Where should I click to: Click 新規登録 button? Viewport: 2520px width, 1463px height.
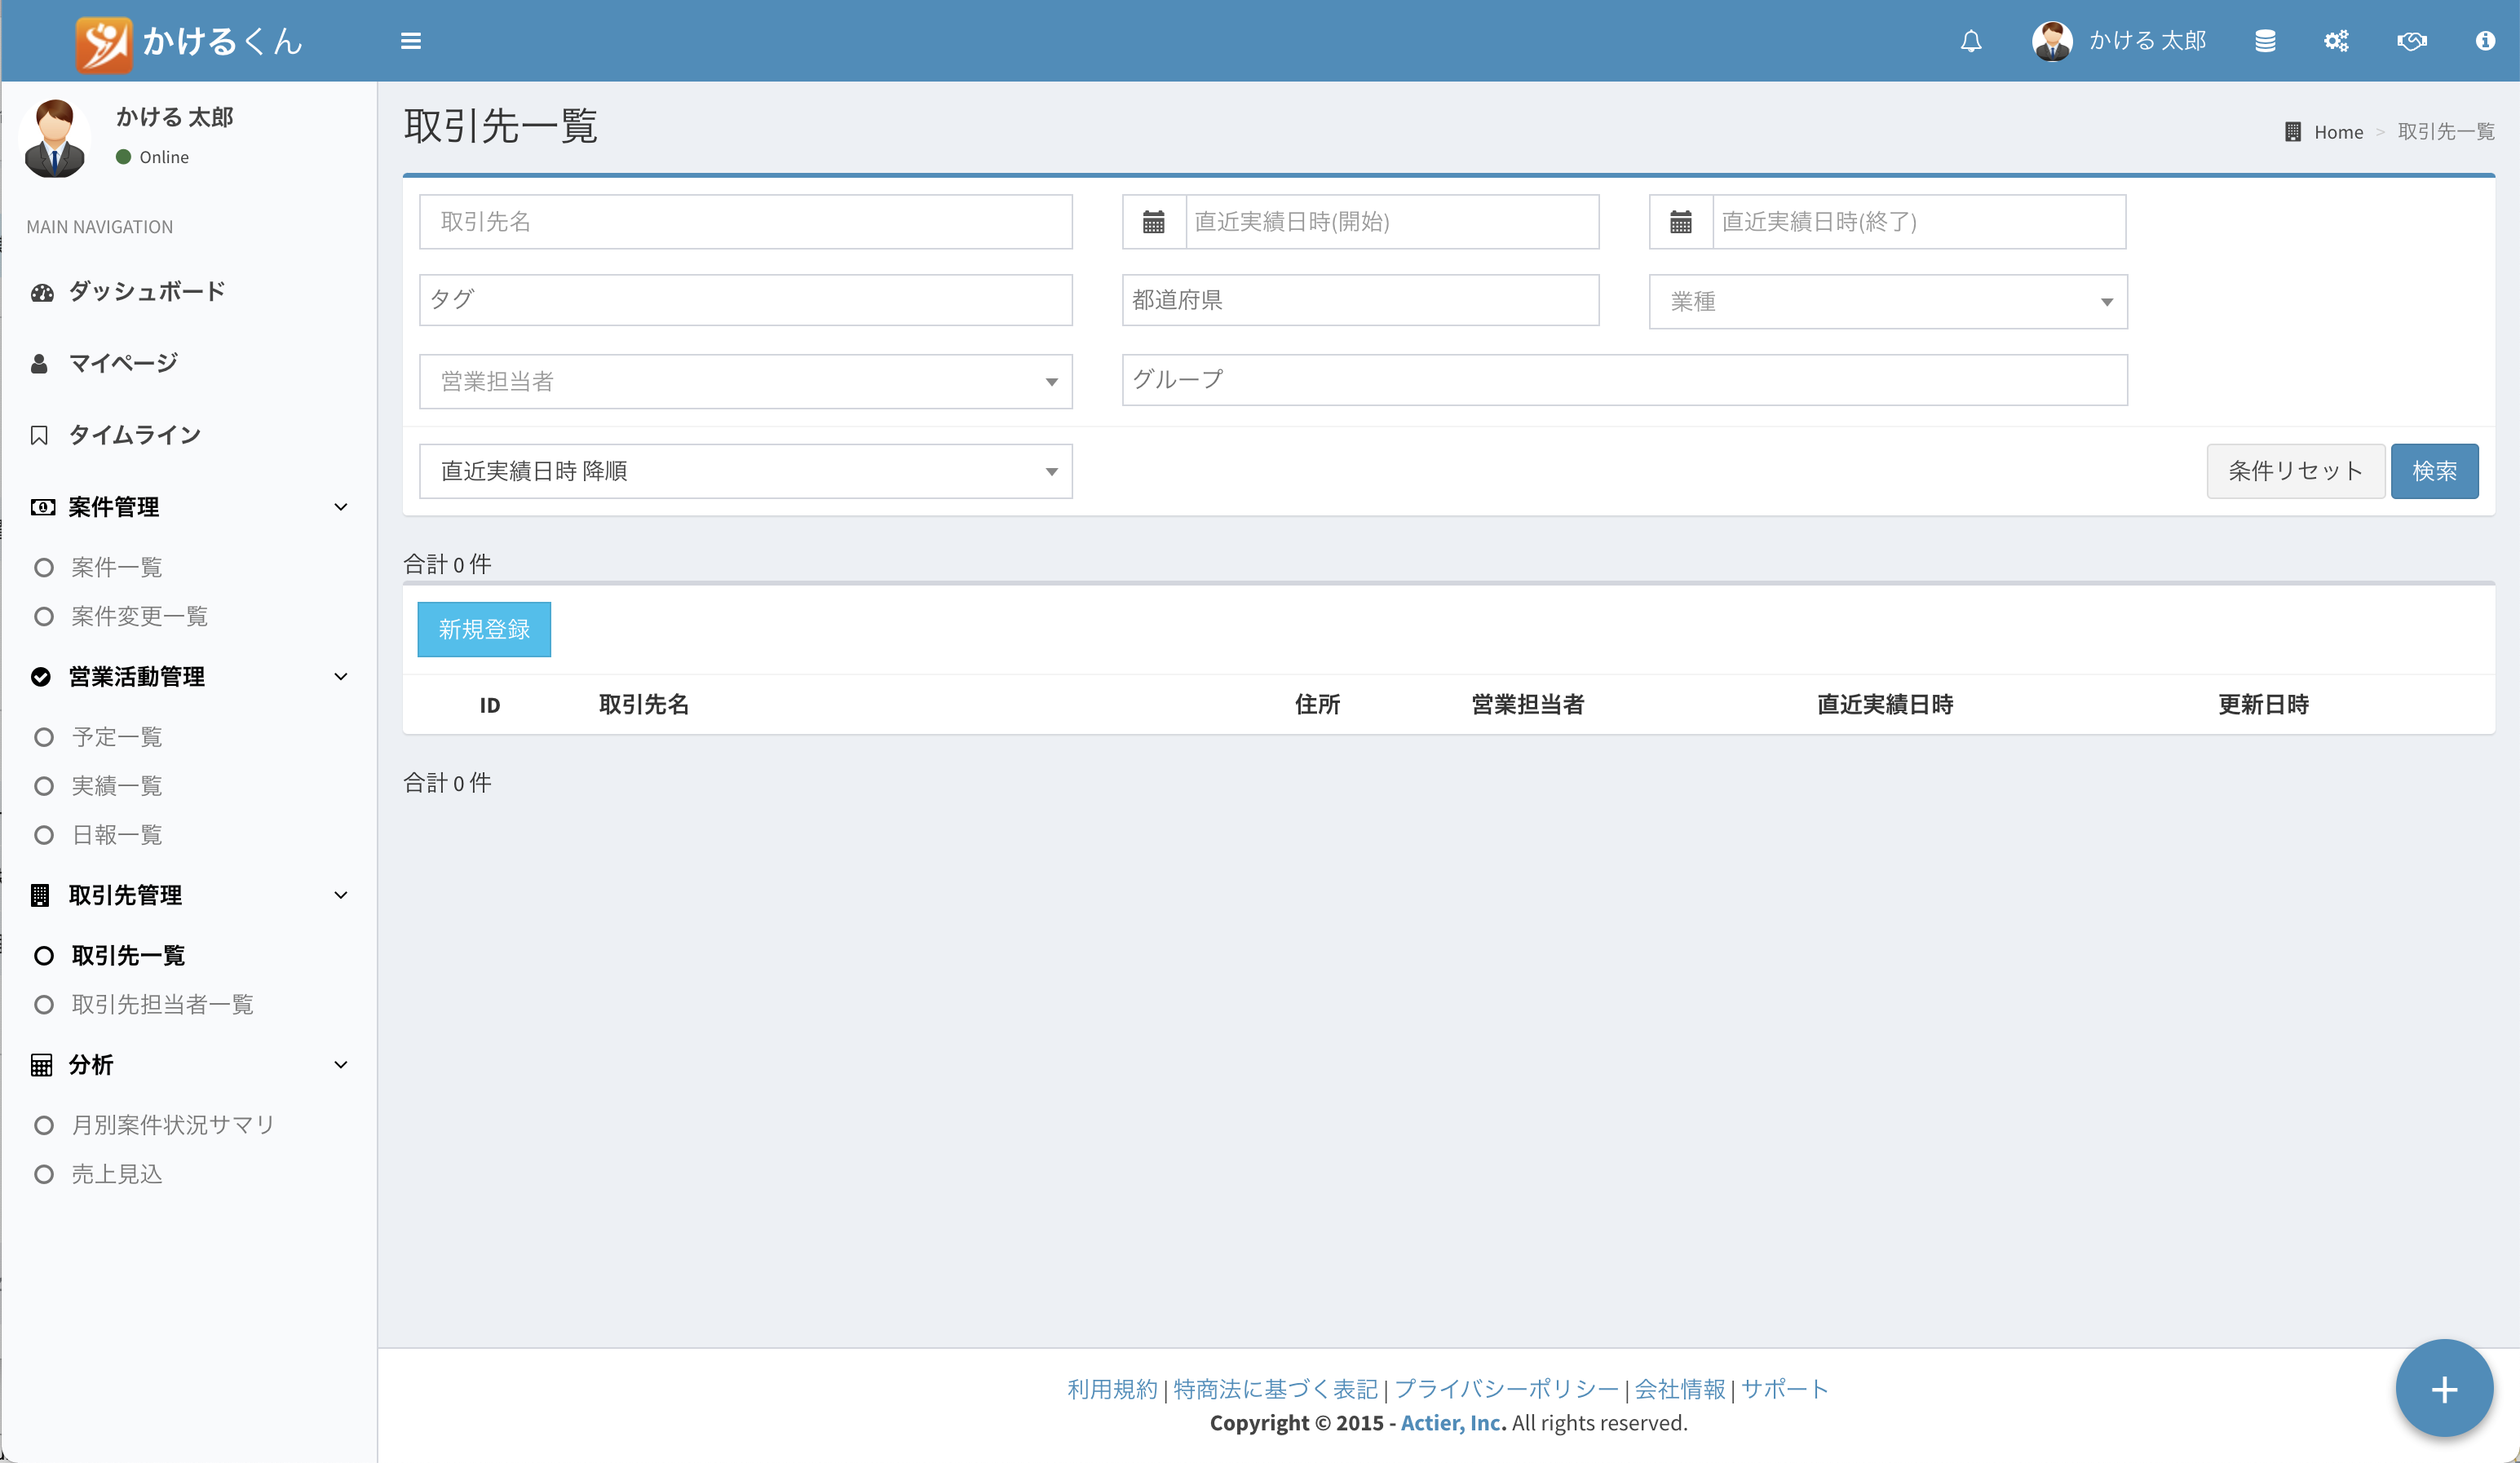(484, 630)
